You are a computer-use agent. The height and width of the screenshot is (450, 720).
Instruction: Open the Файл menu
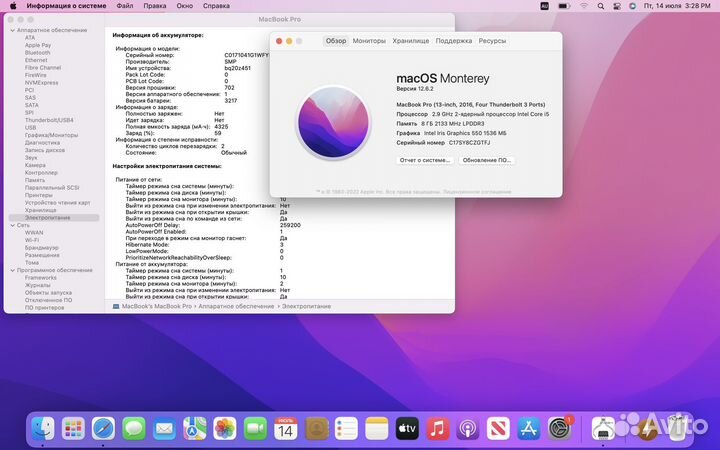[x=125, y=6]
